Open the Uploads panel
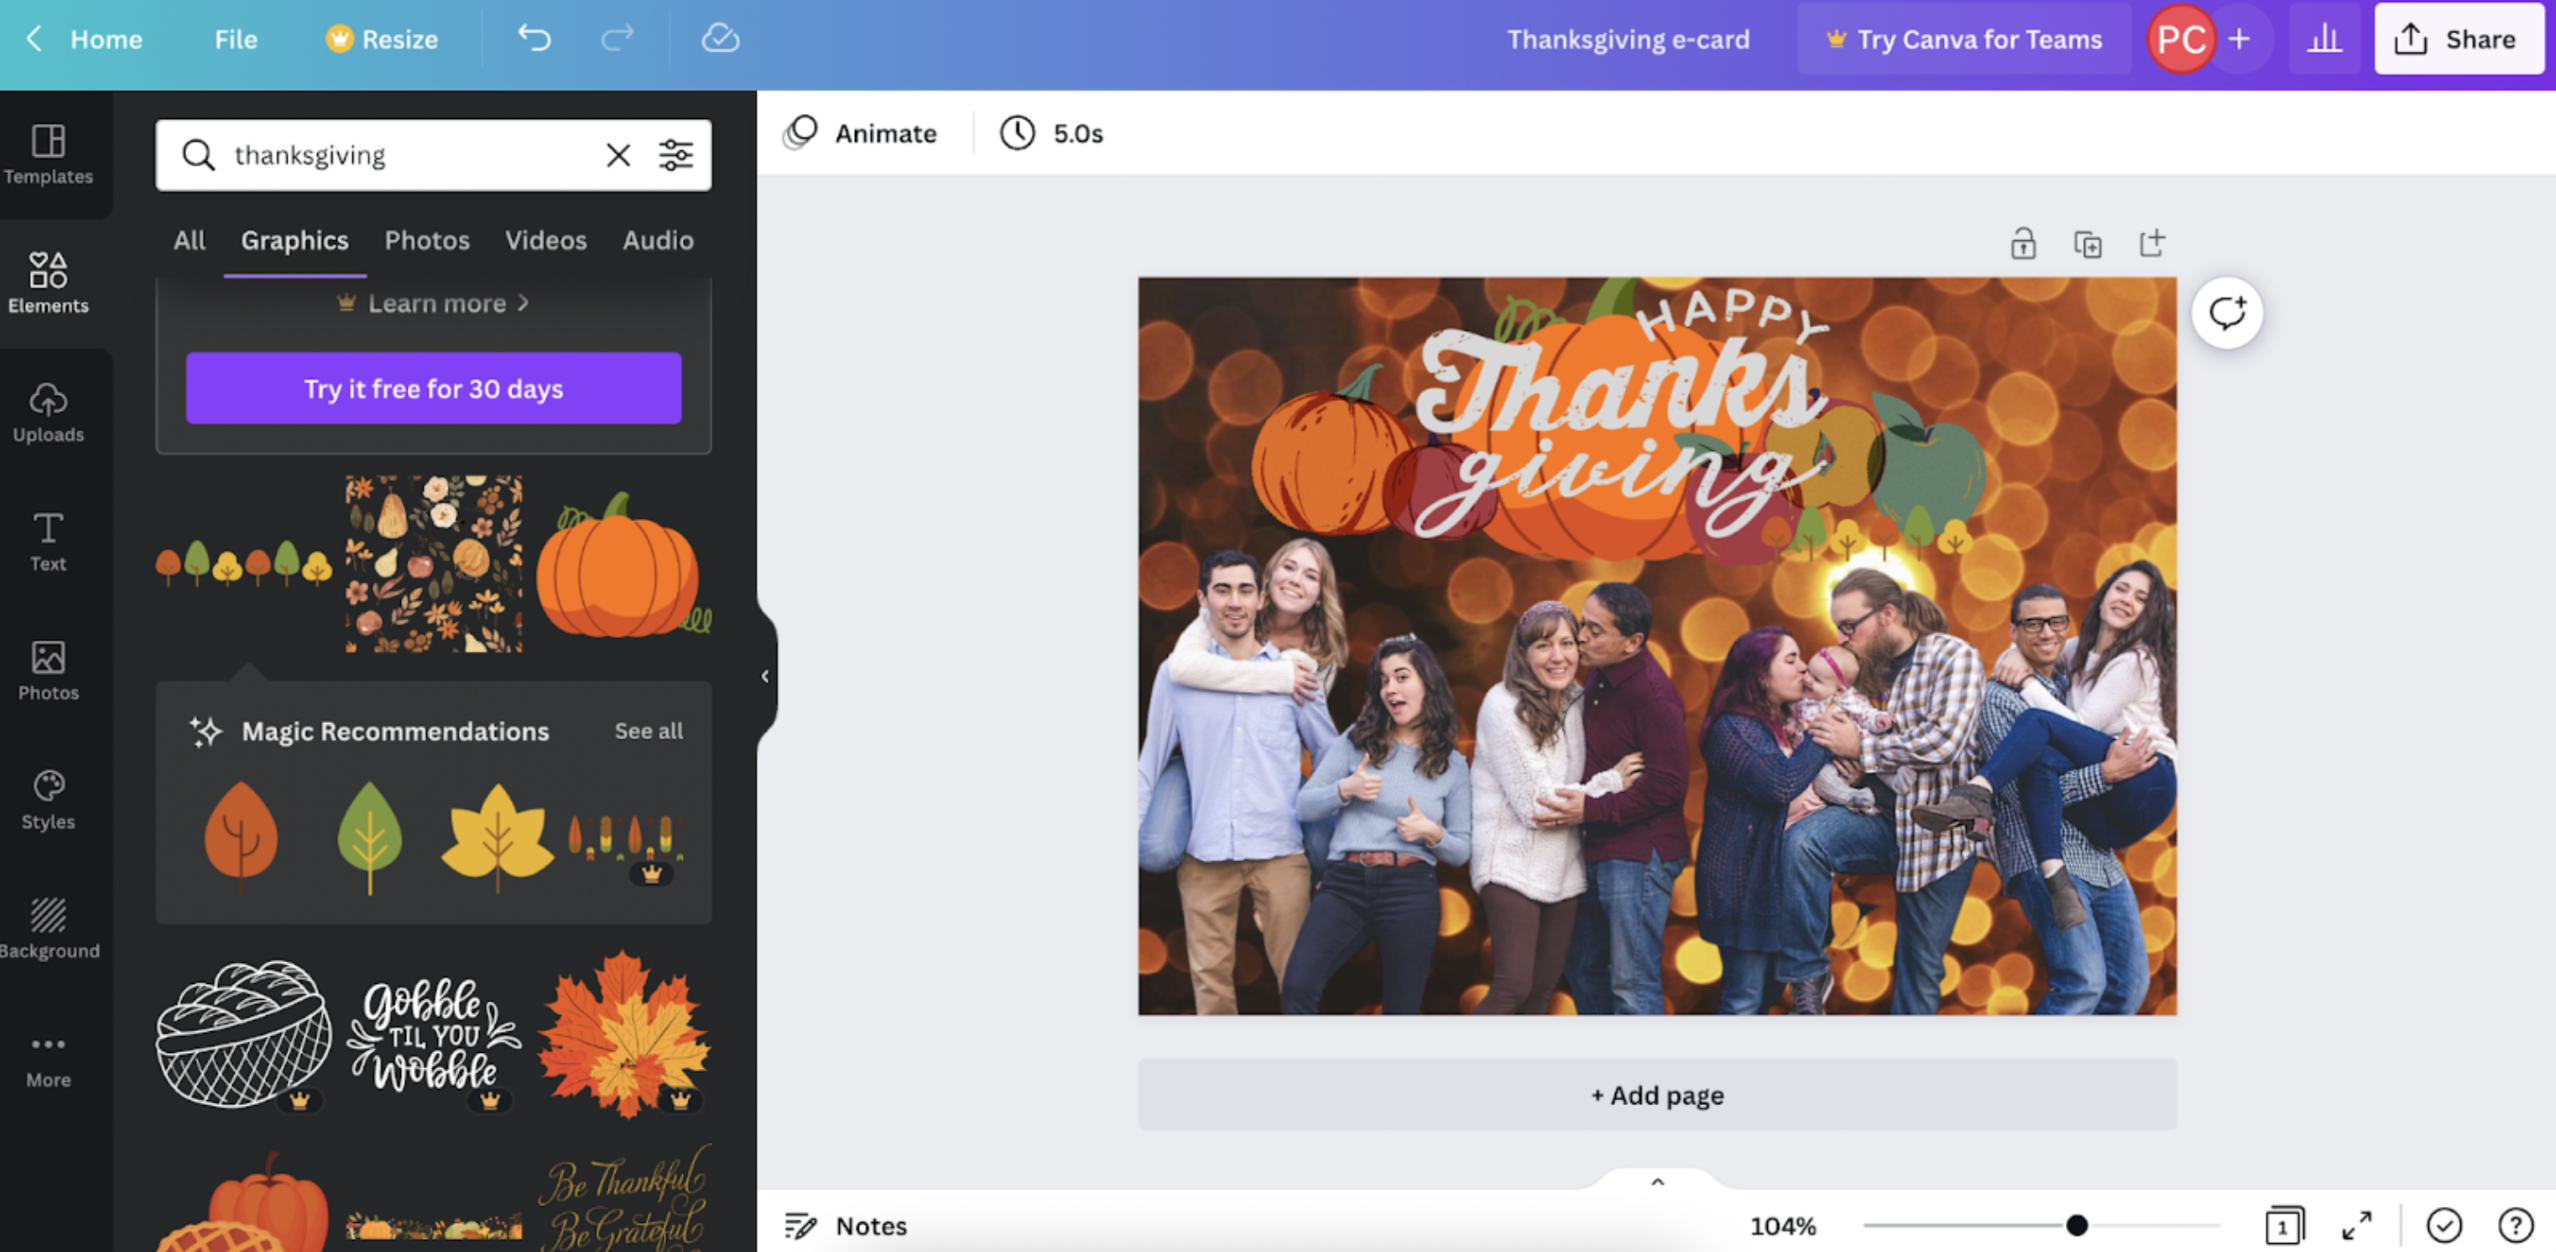Screen dimensions: 2556x1252 point(48,412)
